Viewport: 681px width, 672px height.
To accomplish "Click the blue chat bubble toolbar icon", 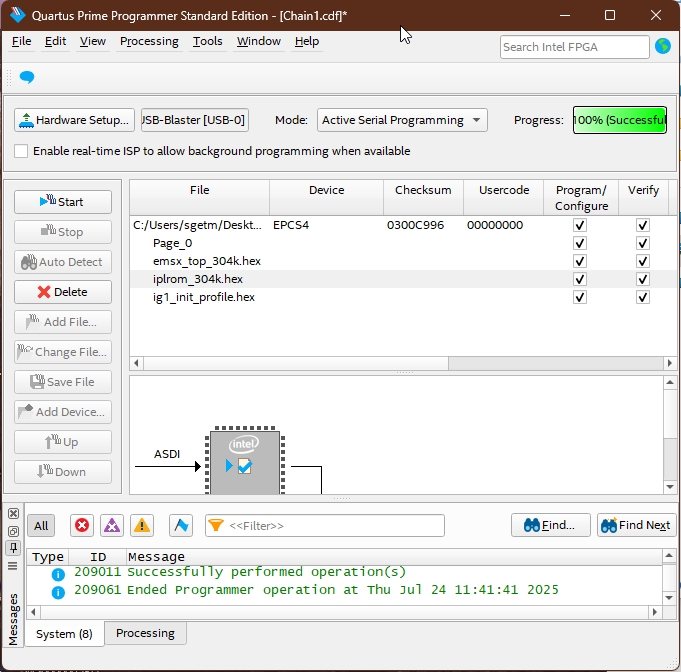I will 27,77.
